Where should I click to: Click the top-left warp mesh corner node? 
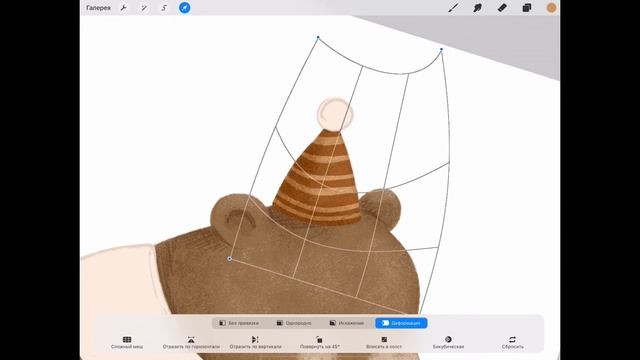(x=318, y=38)
